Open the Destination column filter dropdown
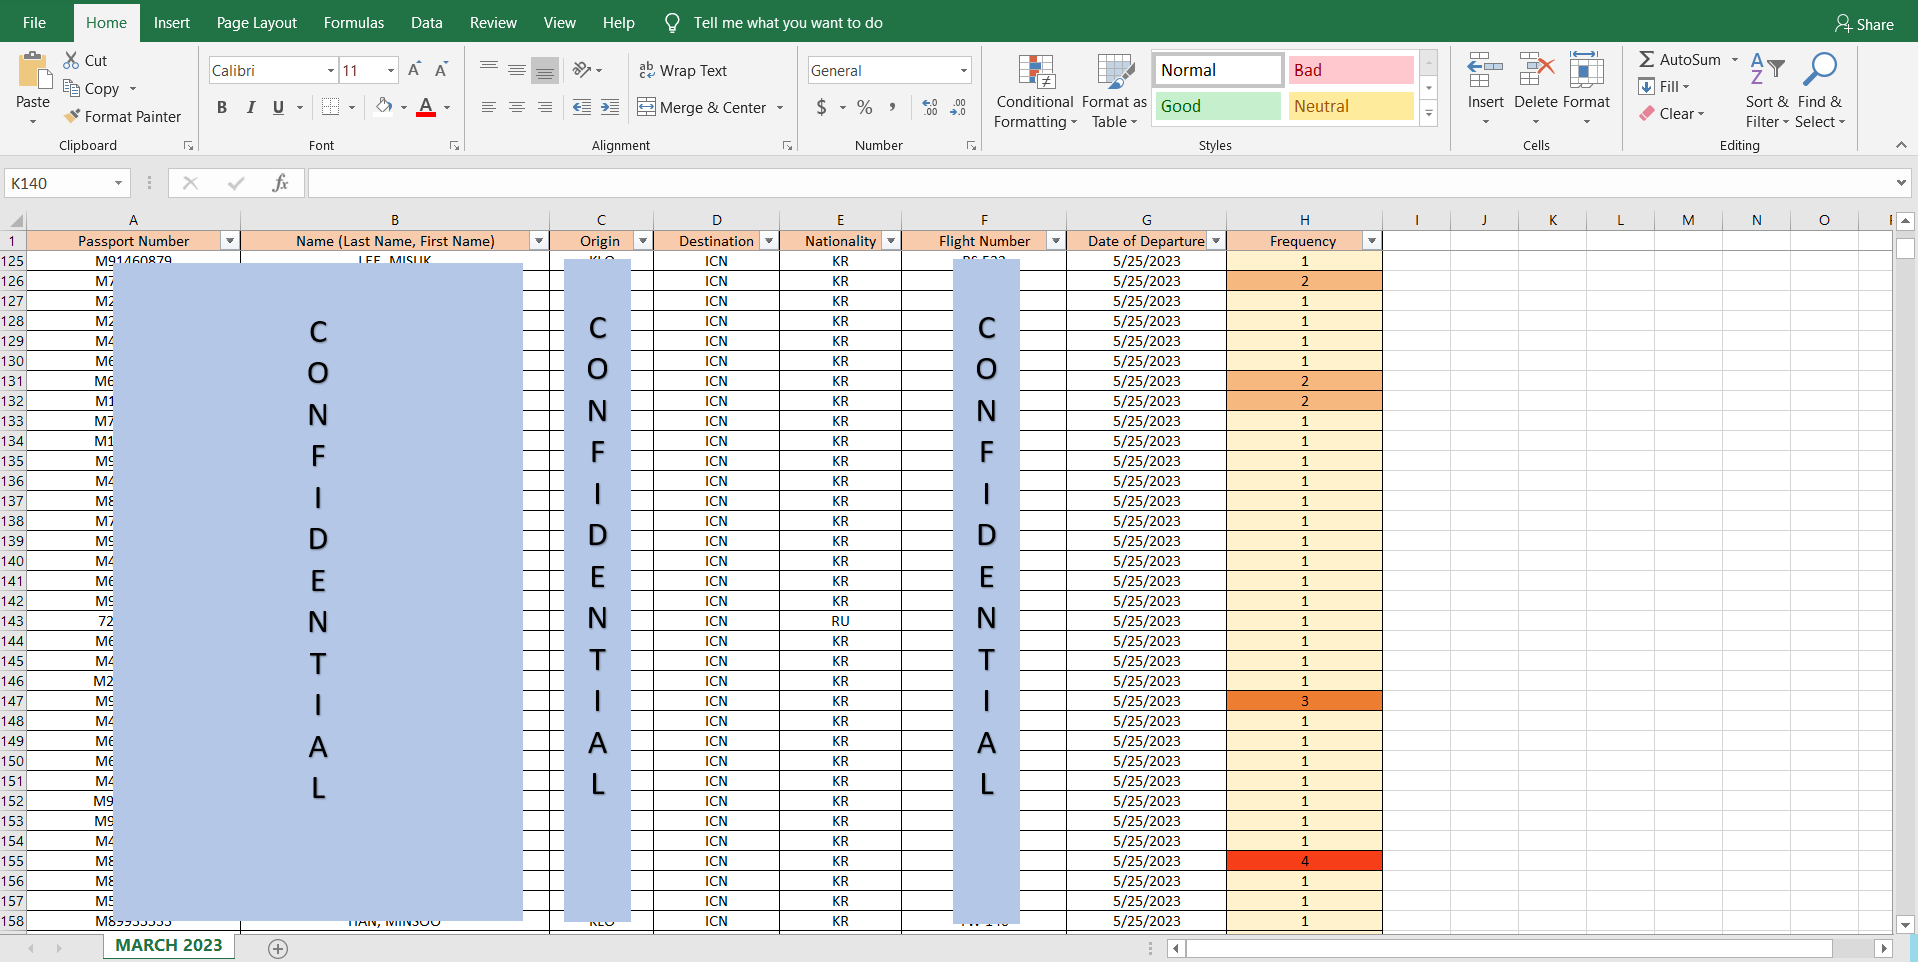Image resolution: width=1918 pixels, height=962 pixels. coord(769,241)
